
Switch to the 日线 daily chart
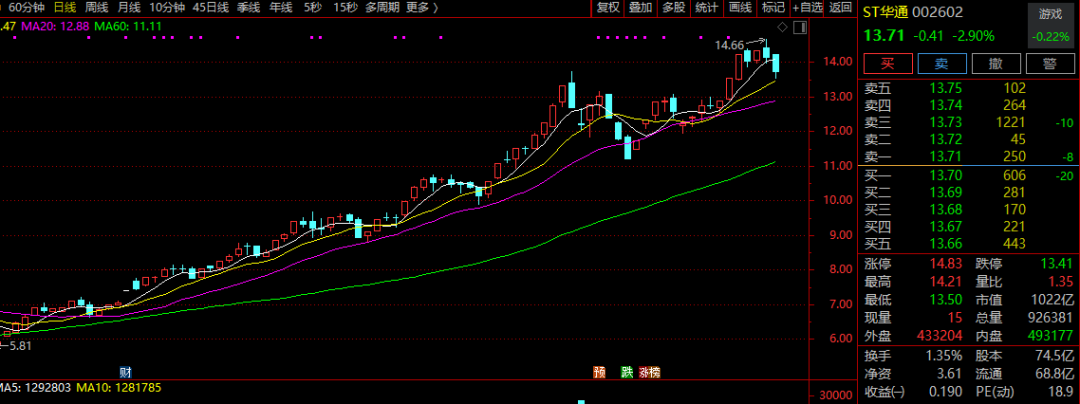pyautogui.click(x=64, y=8)
